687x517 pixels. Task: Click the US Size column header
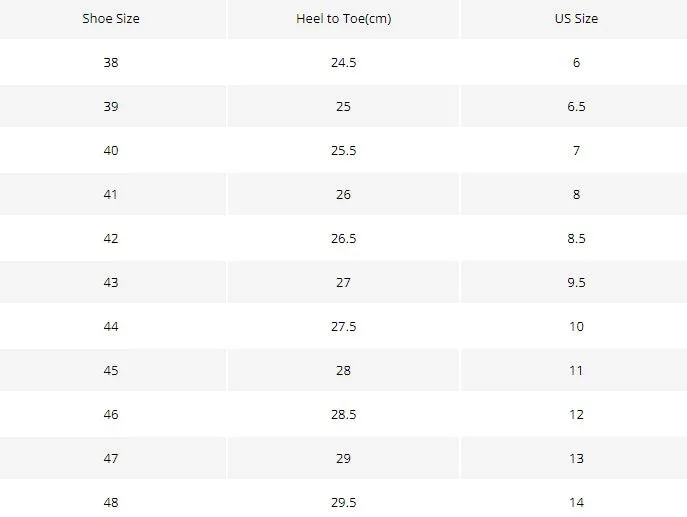coord(576,18)
